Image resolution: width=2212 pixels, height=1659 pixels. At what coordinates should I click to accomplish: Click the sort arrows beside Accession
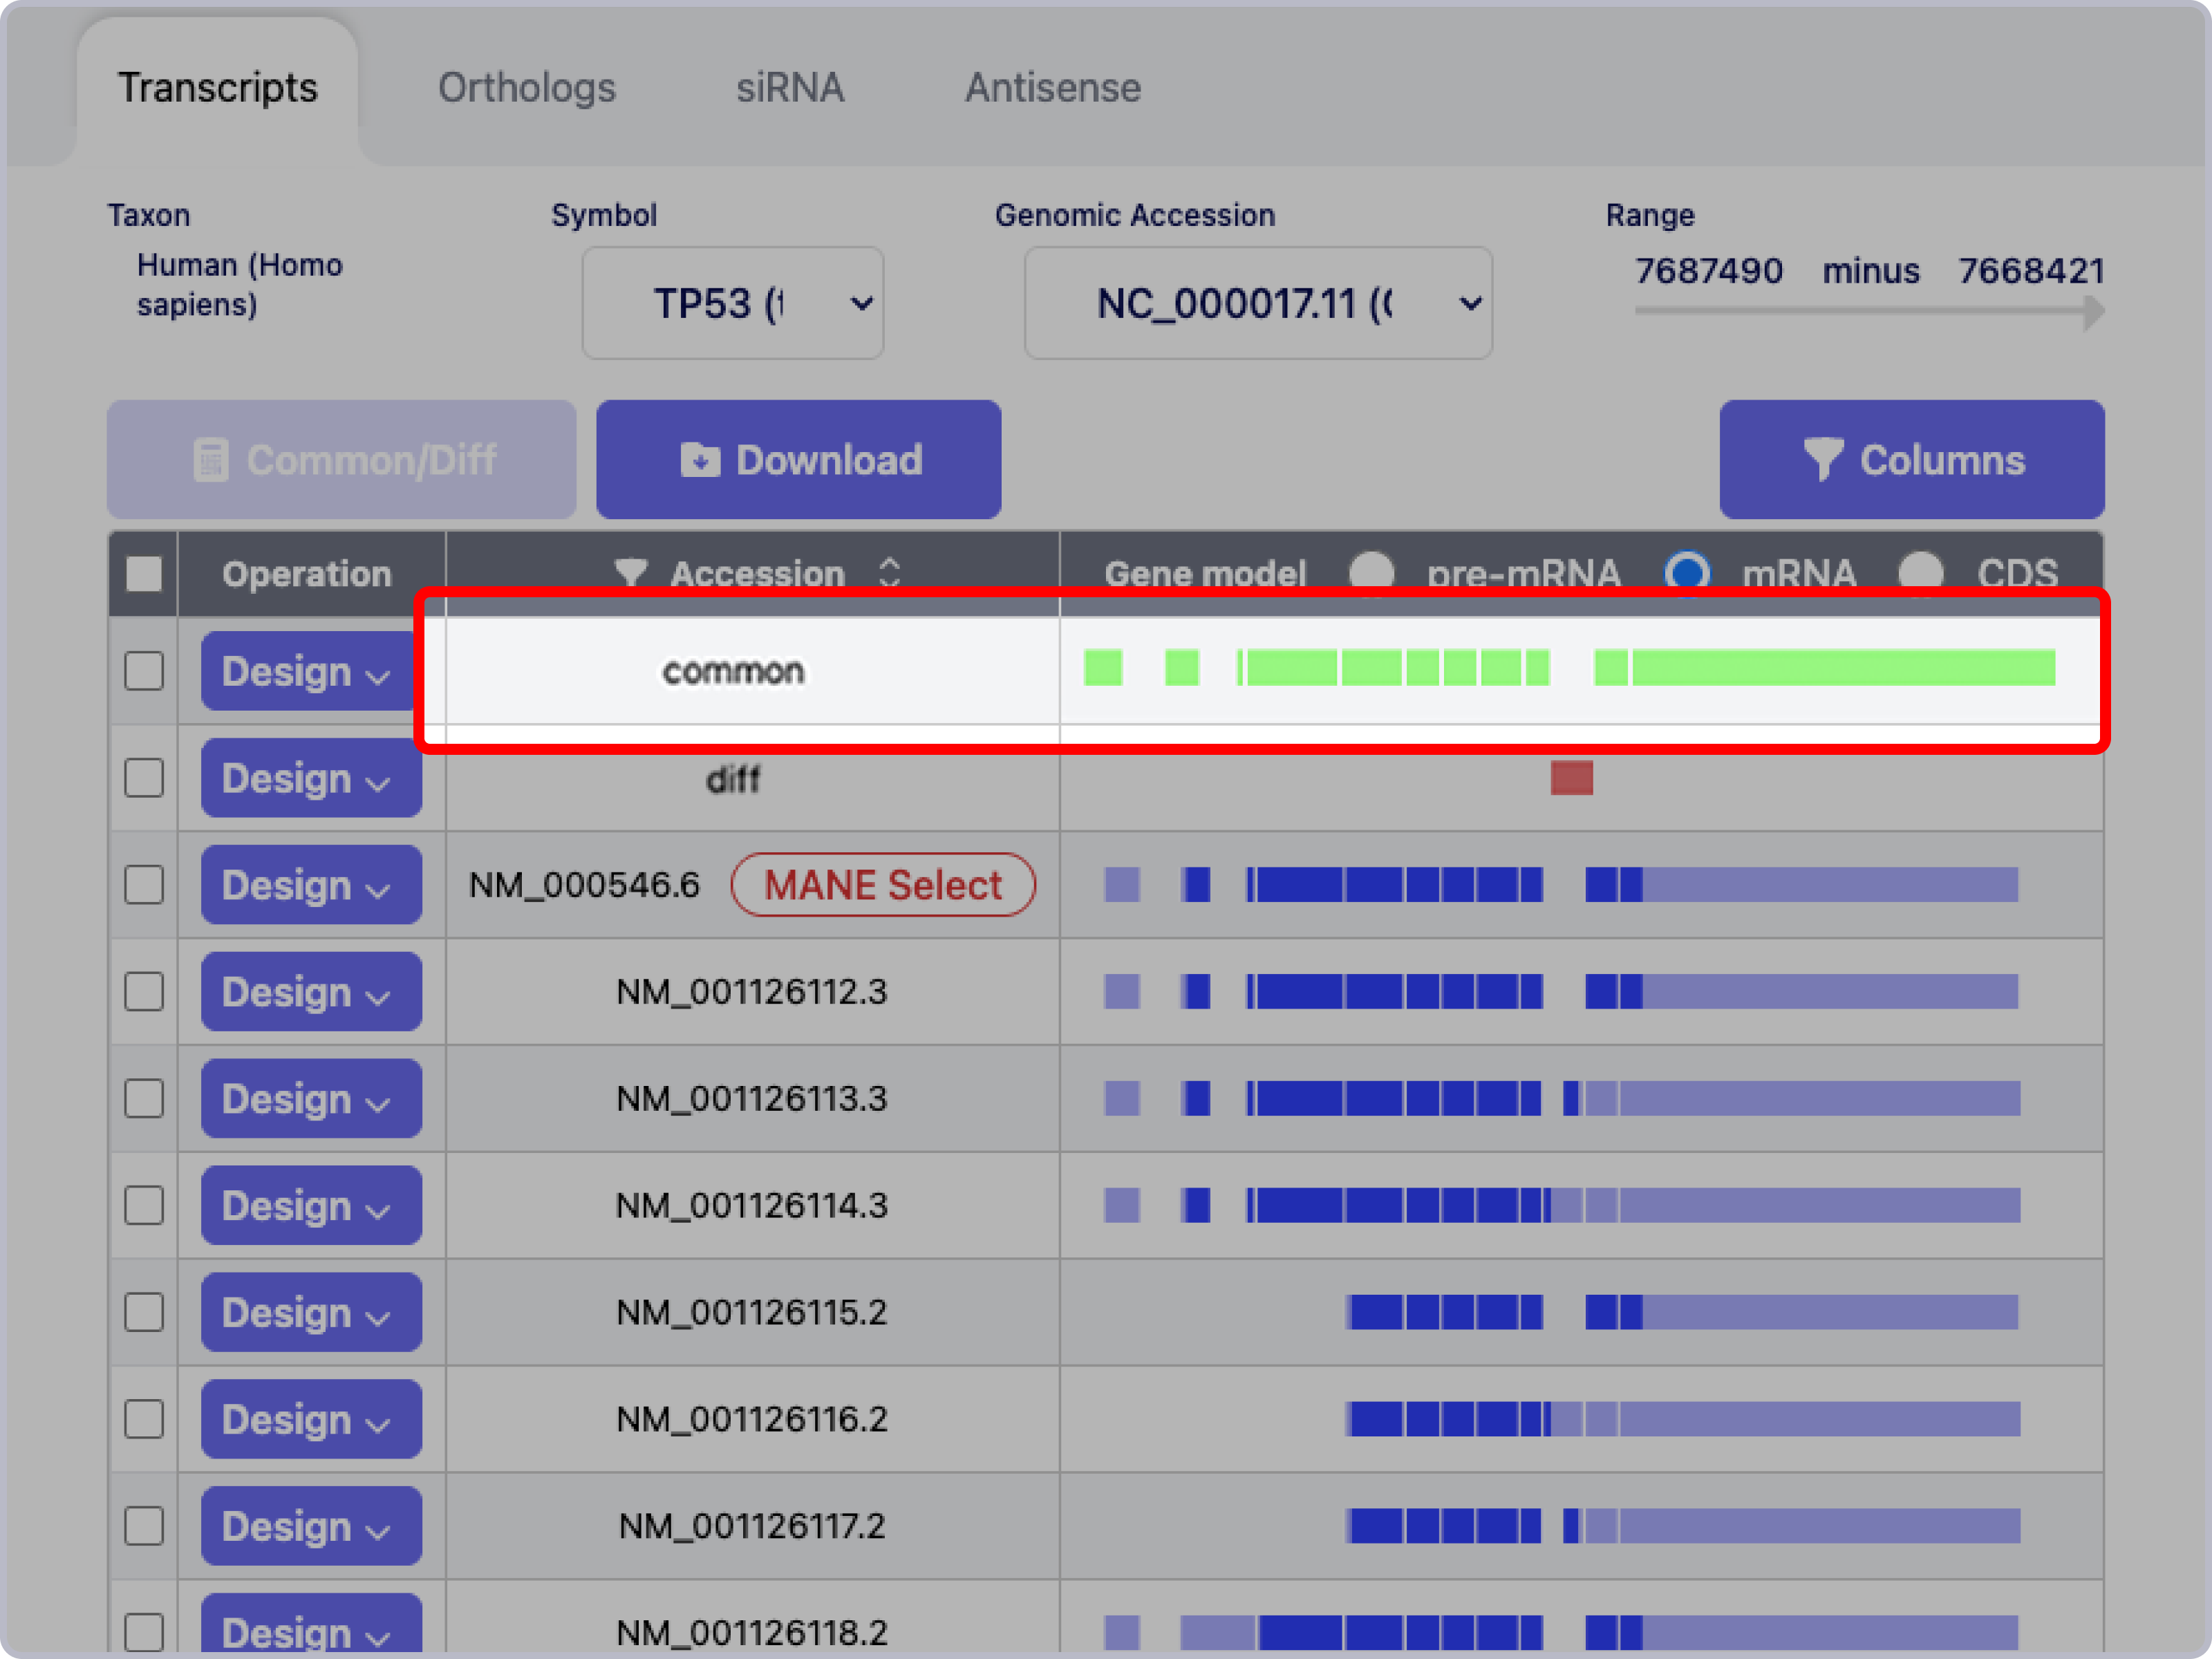pyautogui.click(x=889, y=573)
